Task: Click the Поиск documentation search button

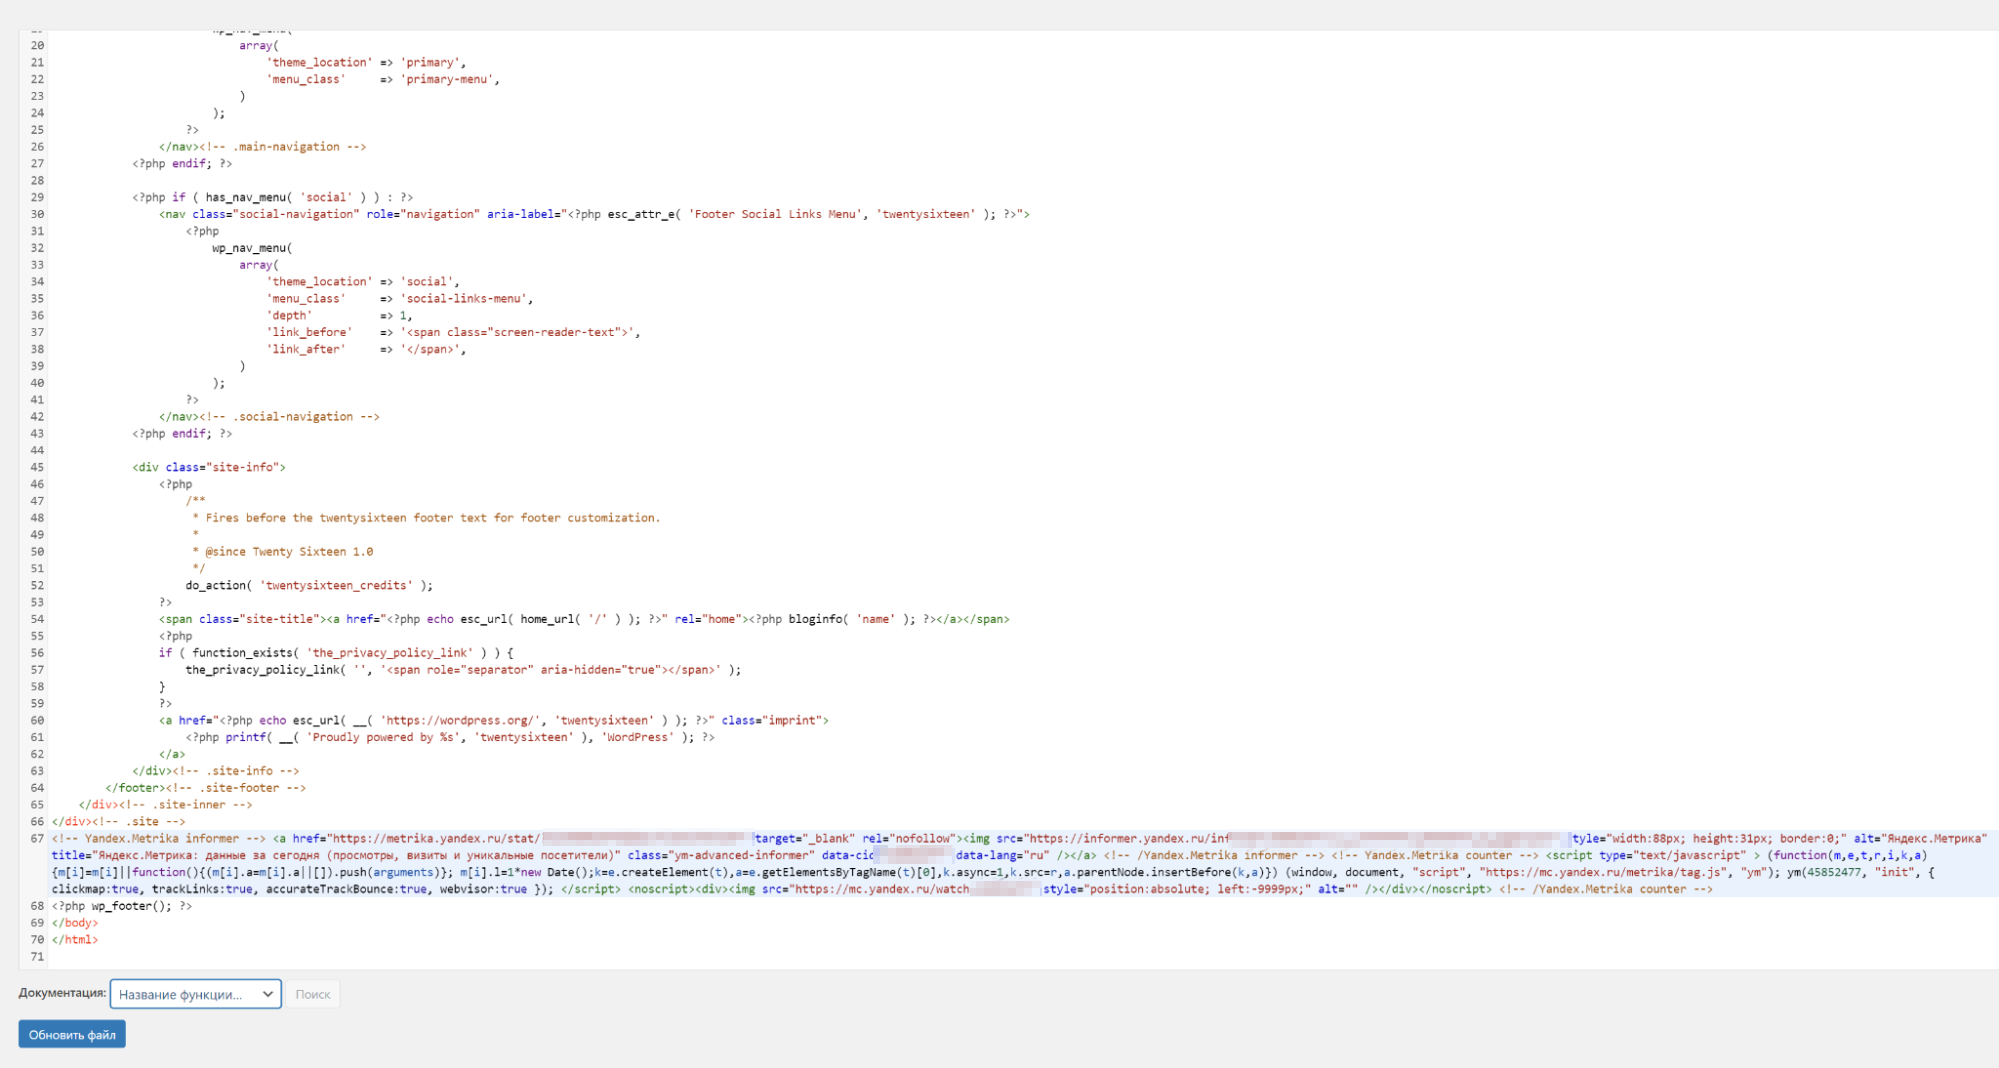Action: [312, 994]
